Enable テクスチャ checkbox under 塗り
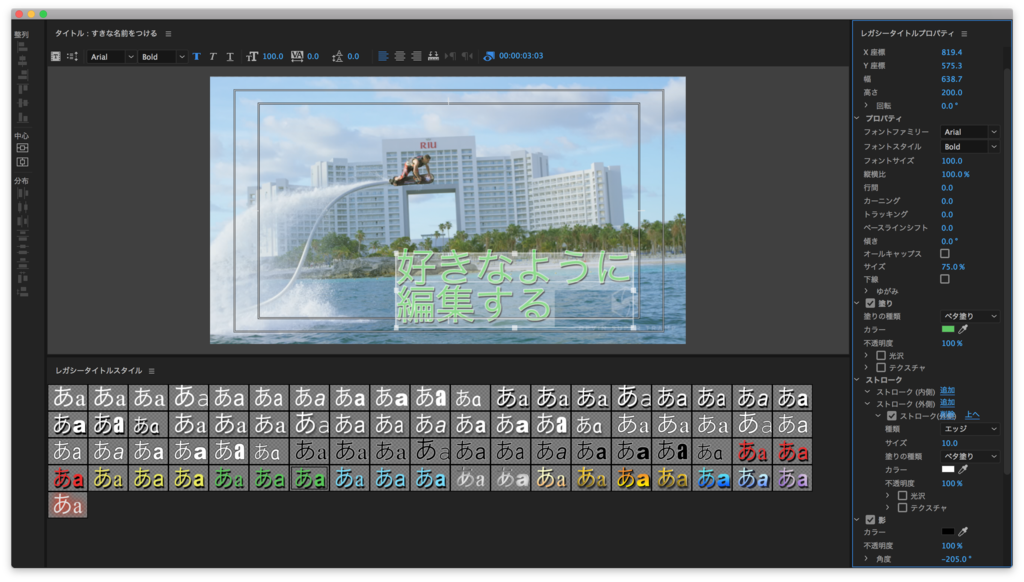The height and width of the screenshot is (582, 1024). pos(881,368)
